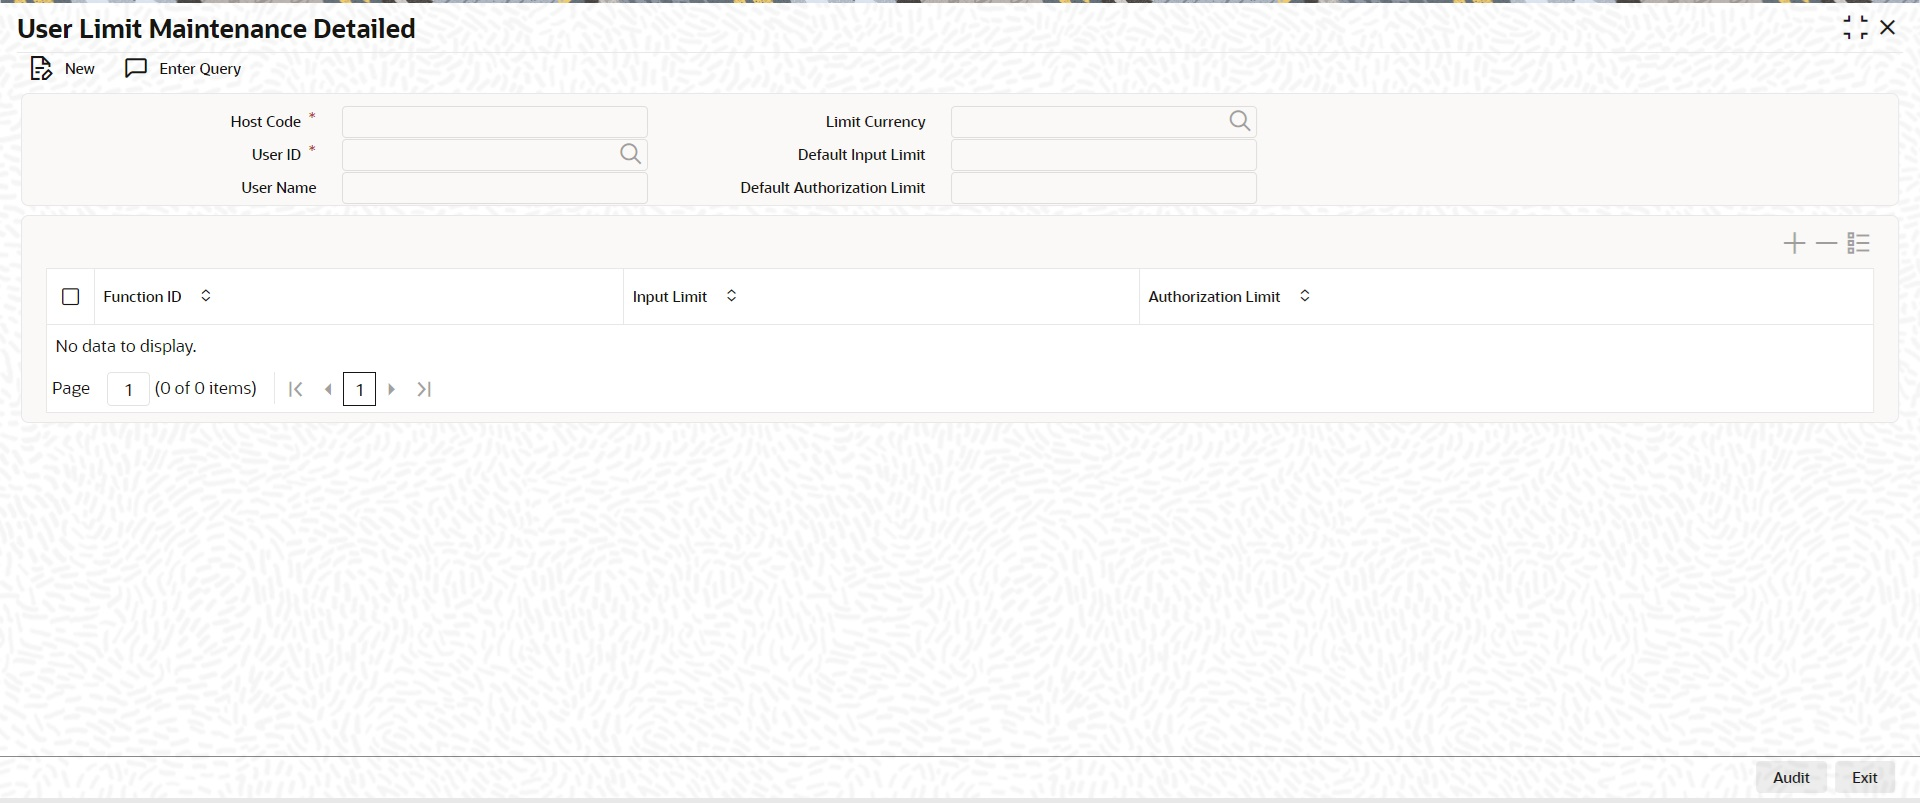Image resolution: width=1920 pixels, height=803 pixels.
Task: Add a row with the plus icon
Action: coord(1794,243)
